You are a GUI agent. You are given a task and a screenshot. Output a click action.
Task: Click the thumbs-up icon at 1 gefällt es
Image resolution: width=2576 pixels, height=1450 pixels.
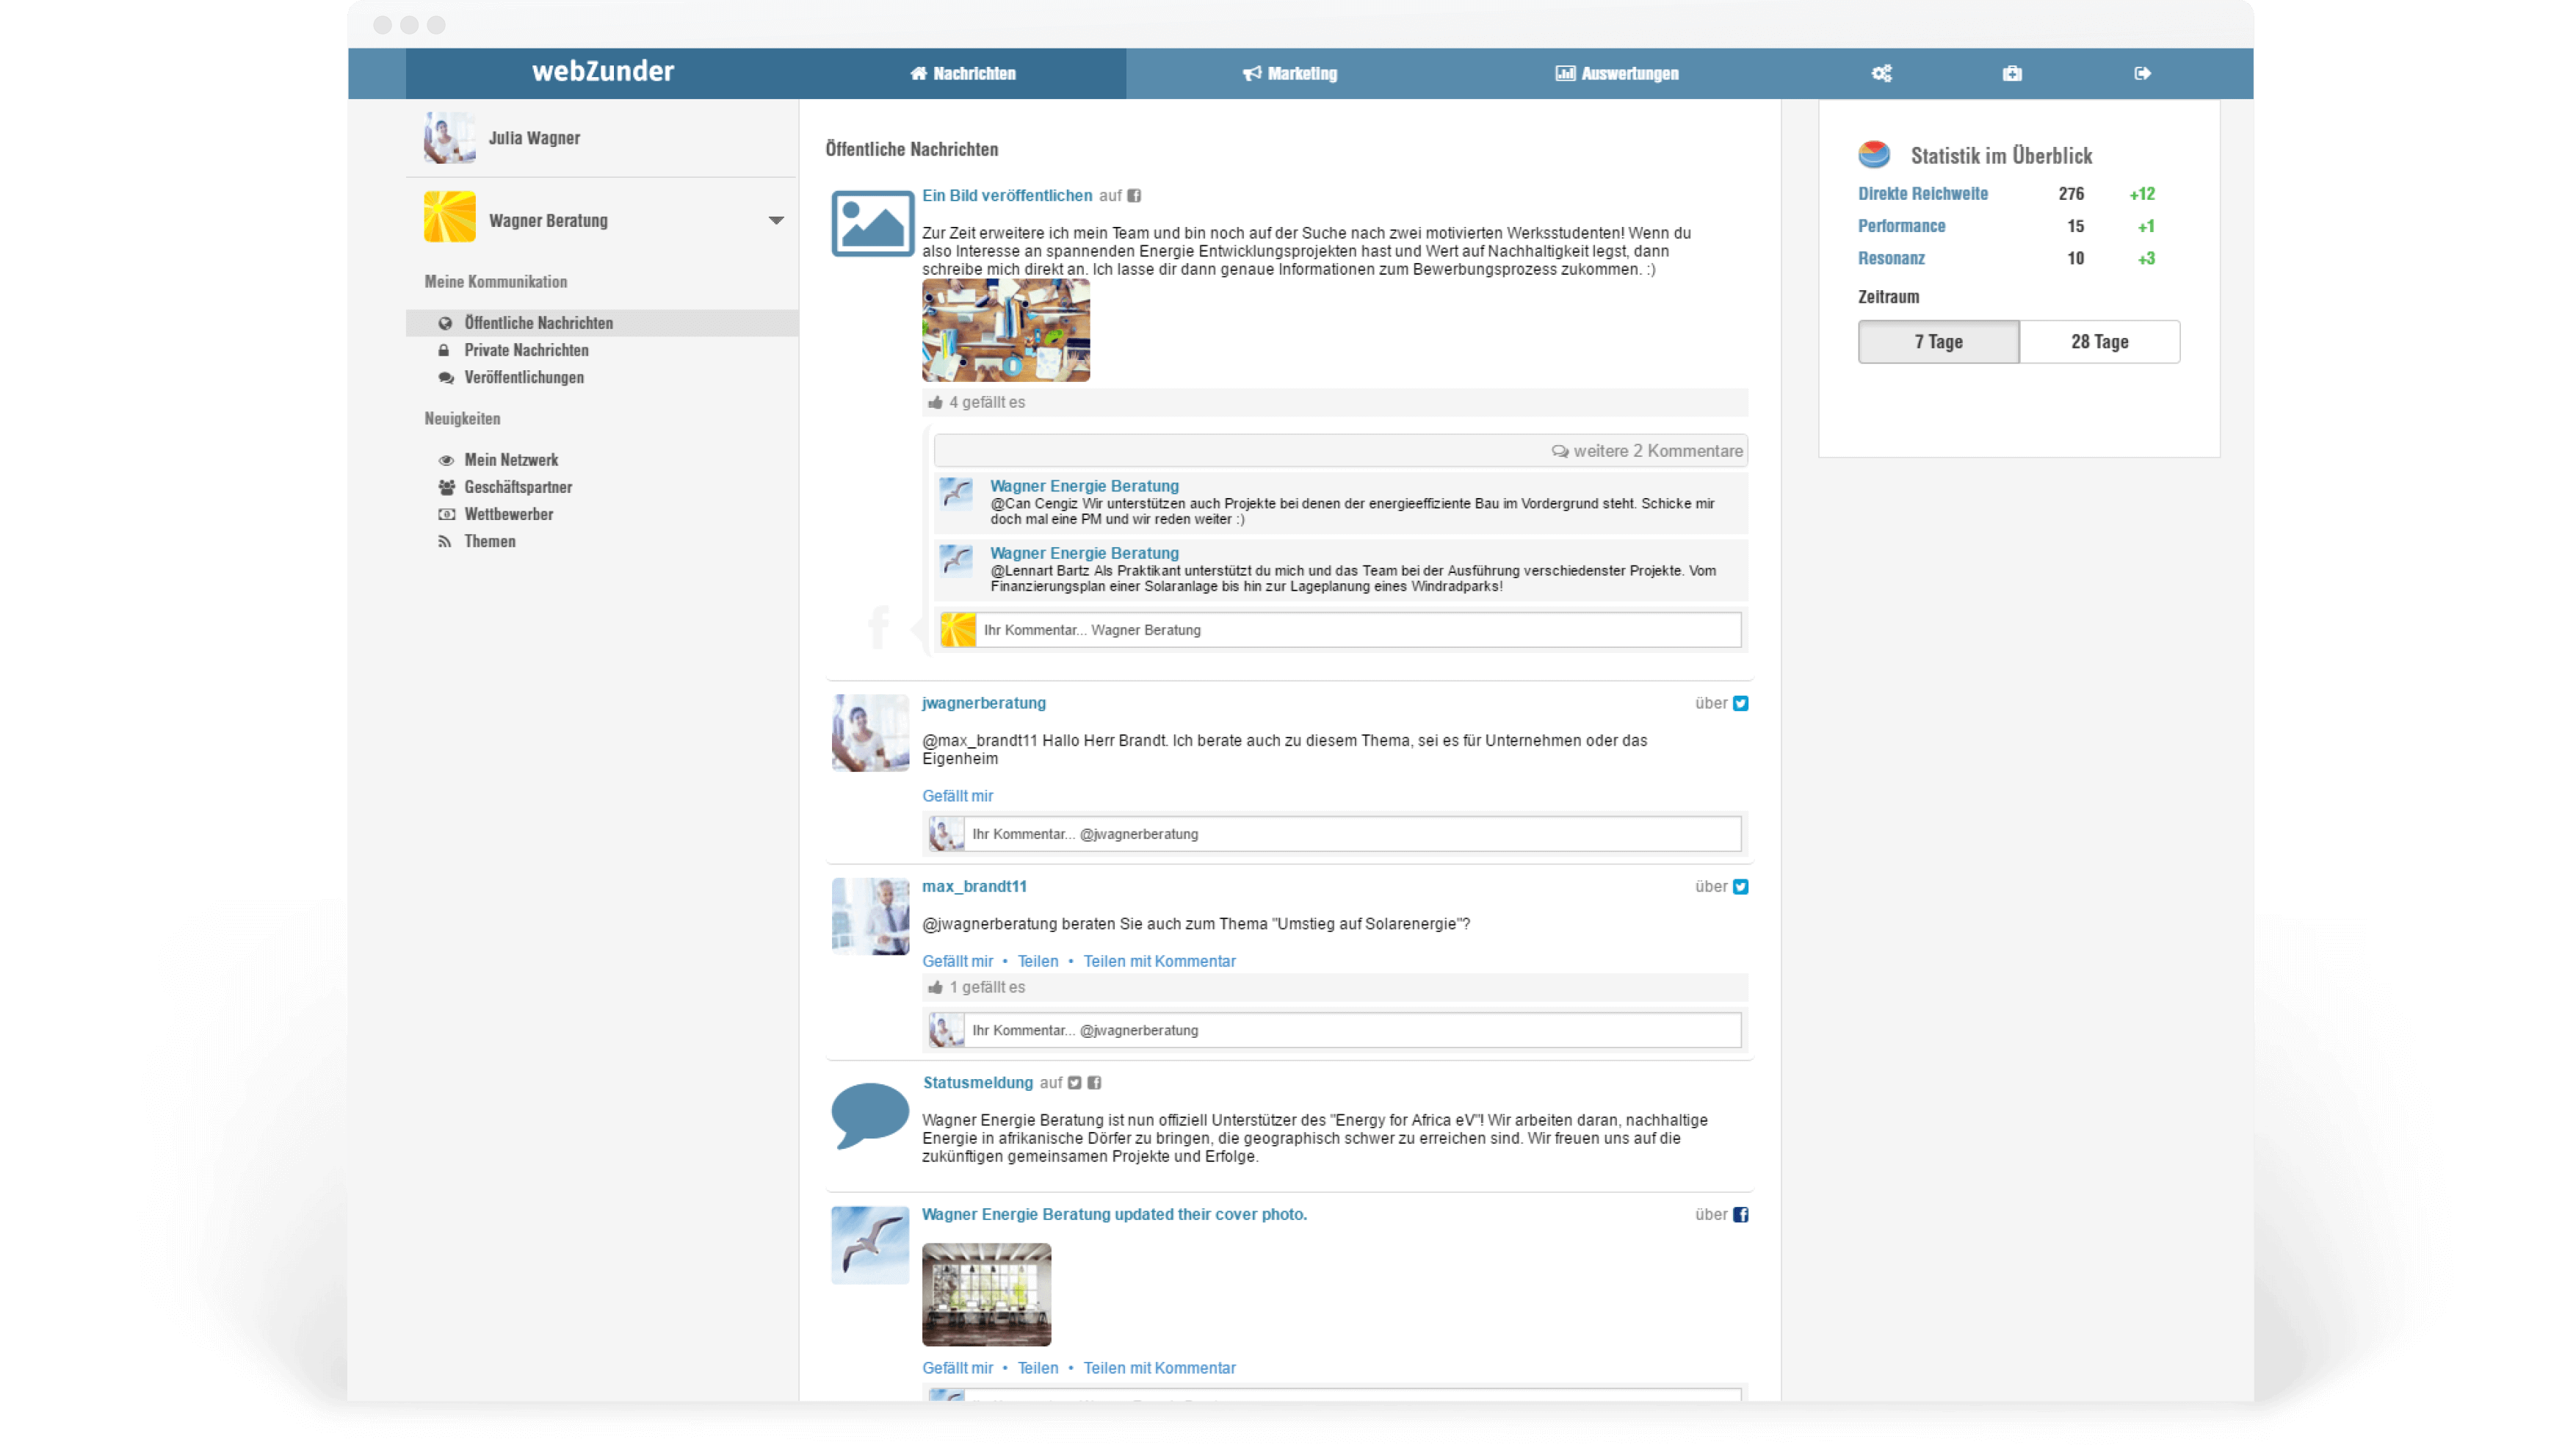[935, 987]
